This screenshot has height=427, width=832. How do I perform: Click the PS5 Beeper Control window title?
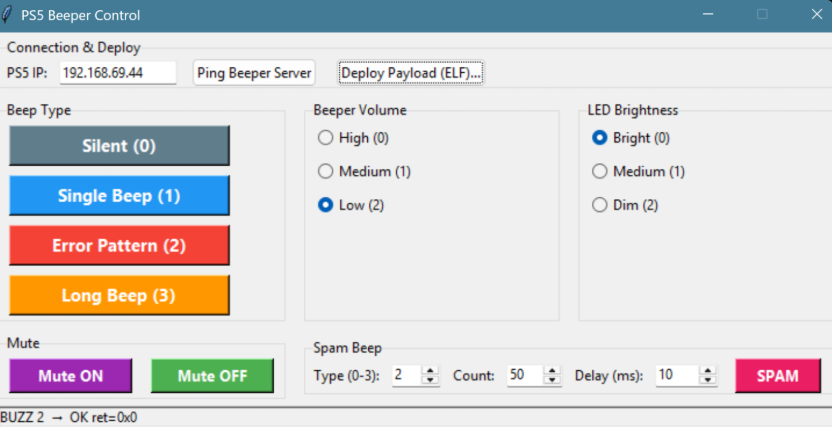pos(81,15)
